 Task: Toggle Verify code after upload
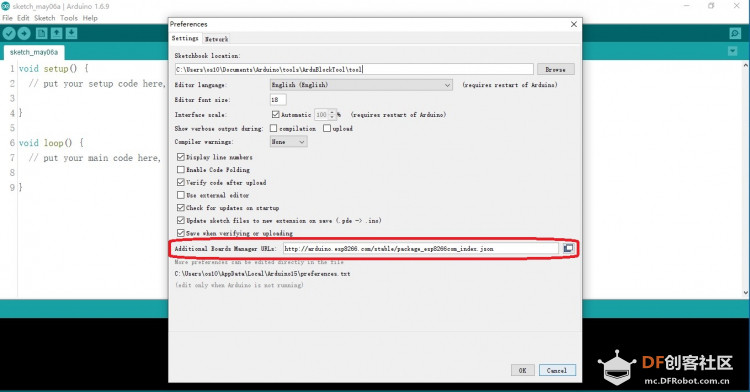click(181, 182)
